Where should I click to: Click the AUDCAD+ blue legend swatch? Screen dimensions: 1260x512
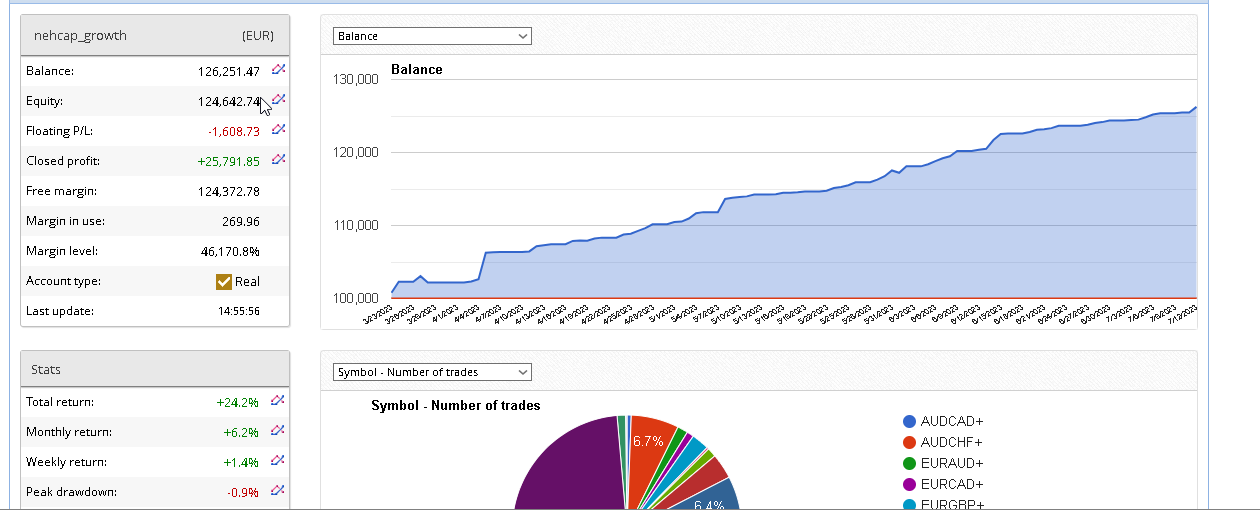pyautogui.click(x=909, y=422)
